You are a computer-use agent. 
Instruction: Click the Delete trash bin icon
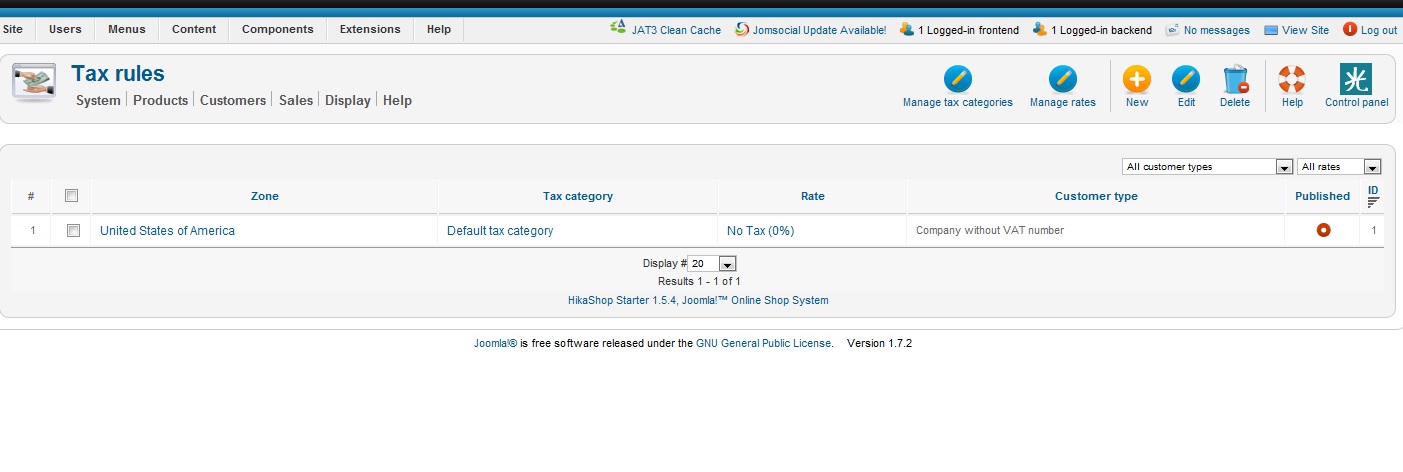pos(1235,79)
